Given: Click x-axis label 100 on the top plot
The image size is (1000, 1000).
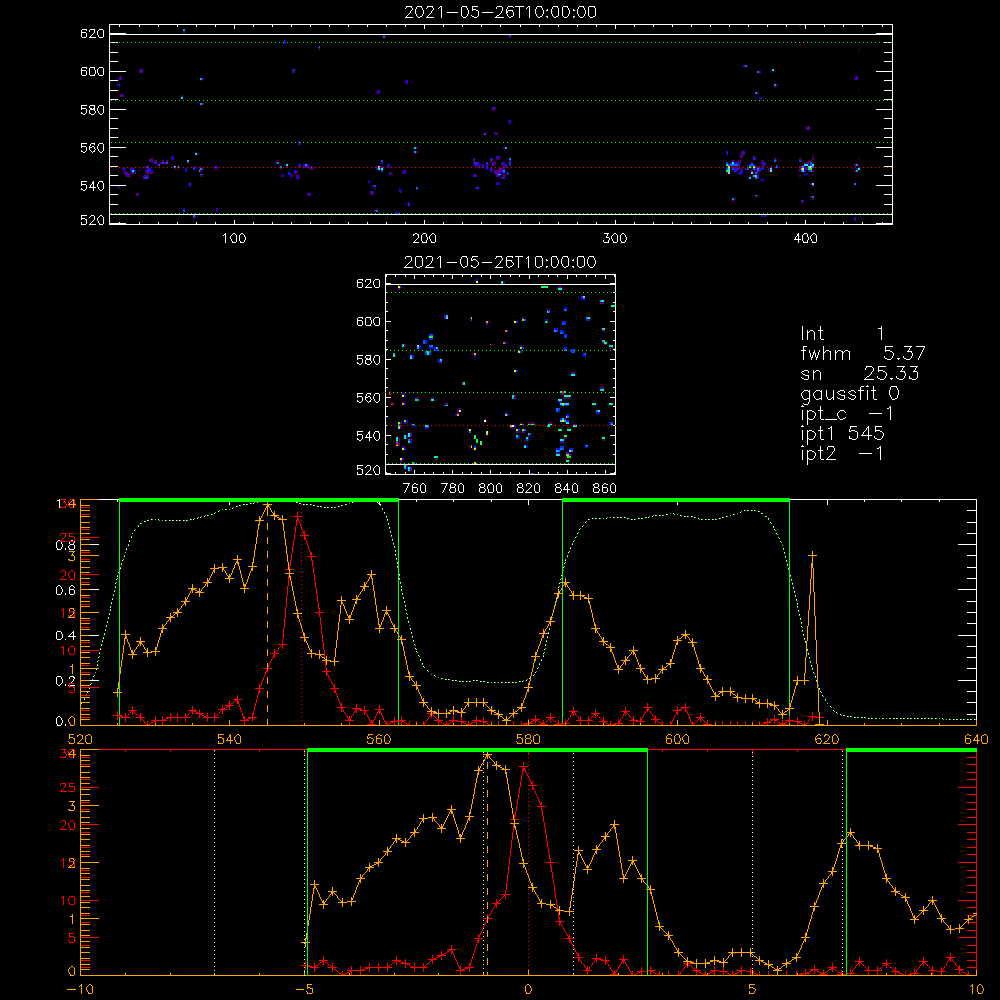Looking at the screenshot, I should (x=234, y=239).
